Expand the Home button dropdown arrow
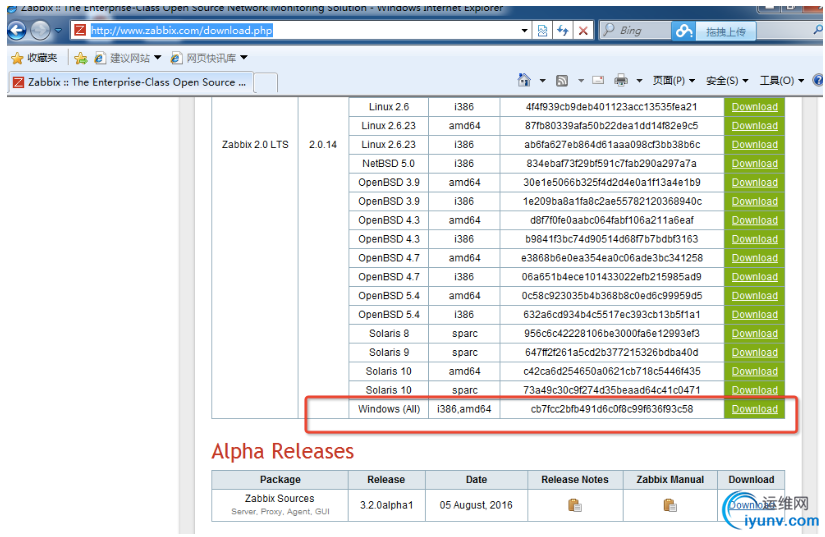 point(542,80)
